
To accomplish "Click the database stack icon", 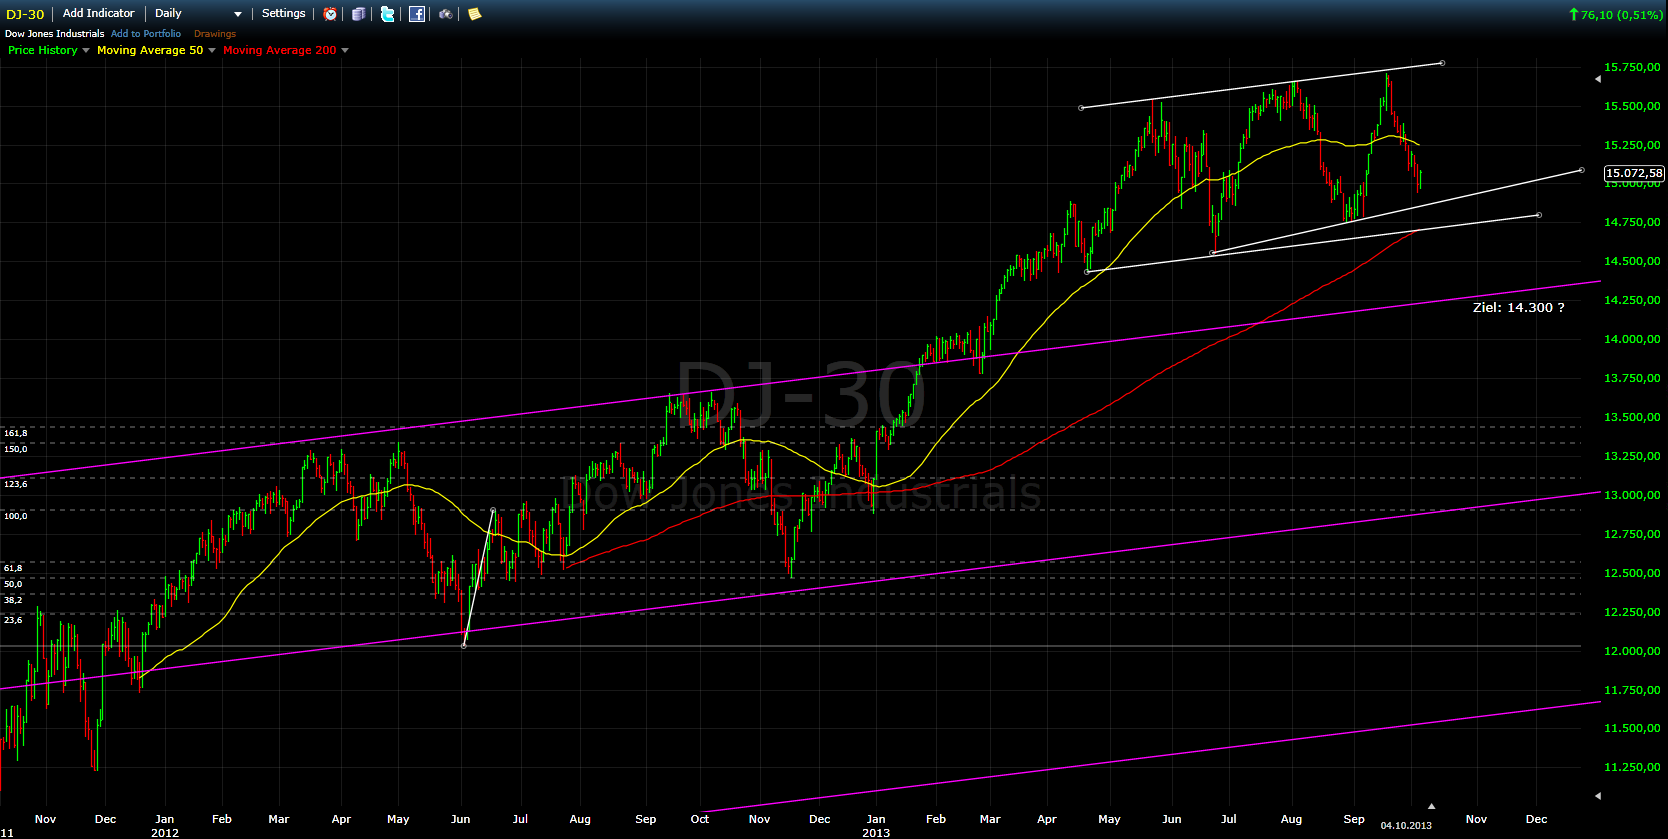I will point(358,14).
